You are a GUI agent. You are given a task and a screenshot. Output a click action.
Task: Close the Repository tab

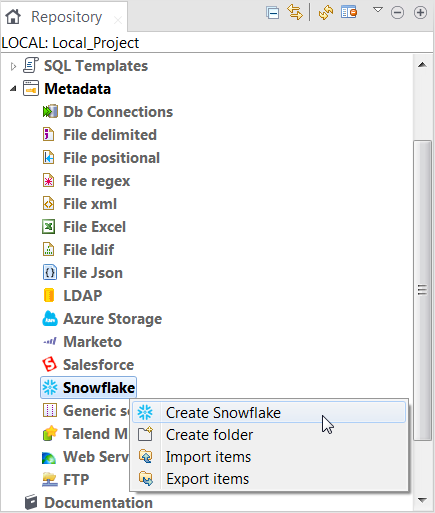(x=117, y=20)
